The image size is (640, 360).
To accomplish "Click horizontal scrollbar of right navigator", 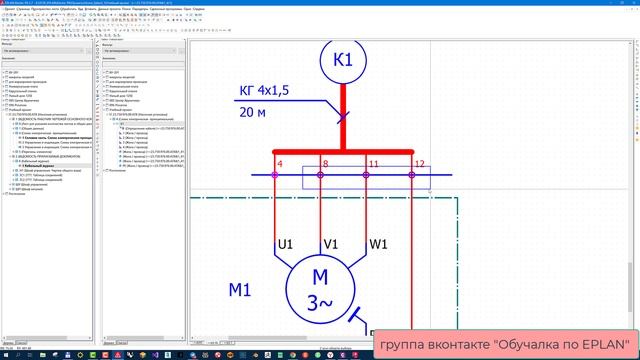I will coord(137,338).
